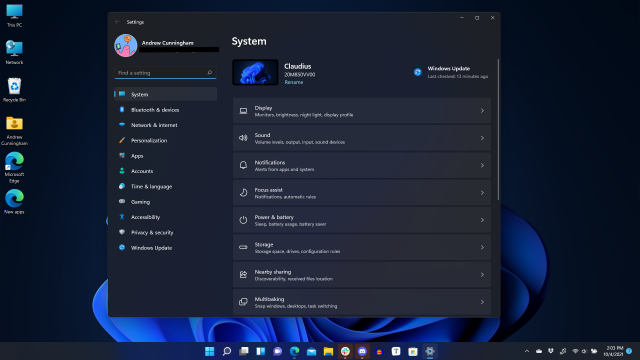Open Wi-Fi and volume quick settings
Image resolution: width=640 pixels, height=360 pixels.
[x=584, y=351]
